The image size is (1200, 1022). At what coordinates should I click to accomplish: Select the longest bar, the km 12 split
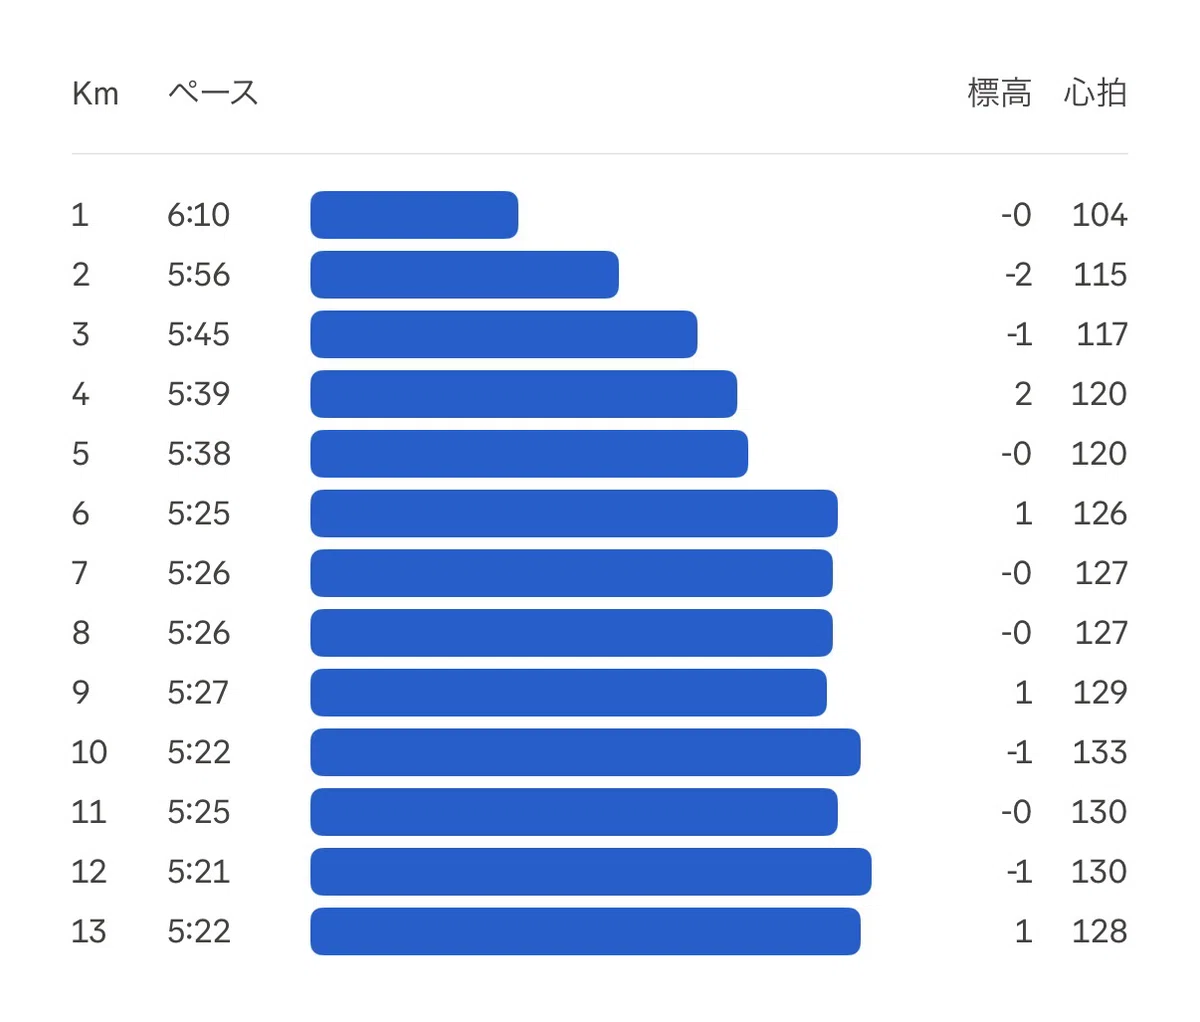tap(590, 871)
